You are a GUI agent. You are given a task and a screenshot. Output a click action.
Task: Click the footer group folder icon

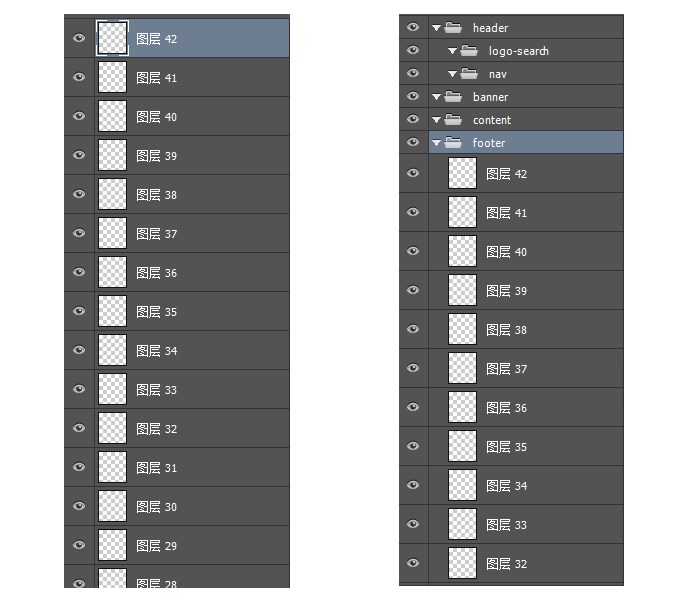point(453,143)
